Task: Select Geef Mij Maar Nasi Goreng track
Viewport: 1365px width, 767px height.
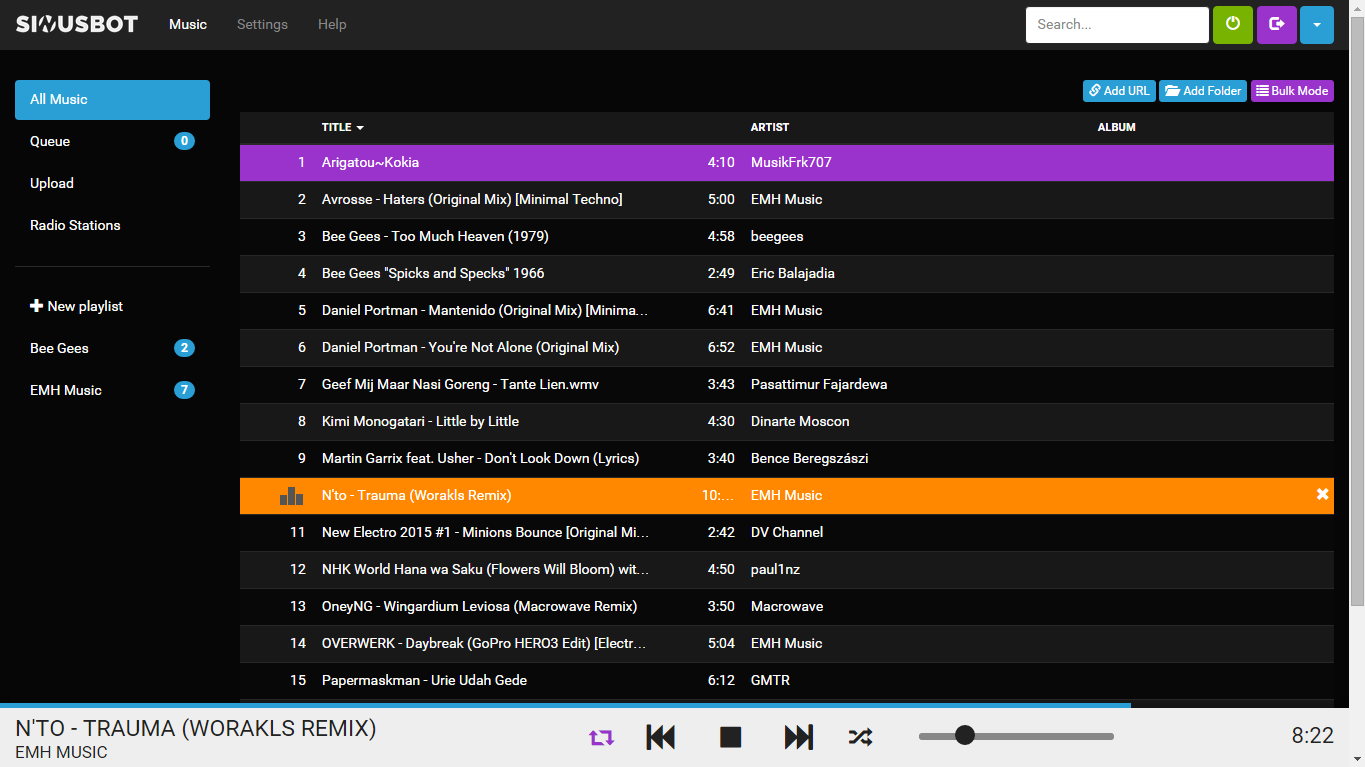Action: pos(787,384)
